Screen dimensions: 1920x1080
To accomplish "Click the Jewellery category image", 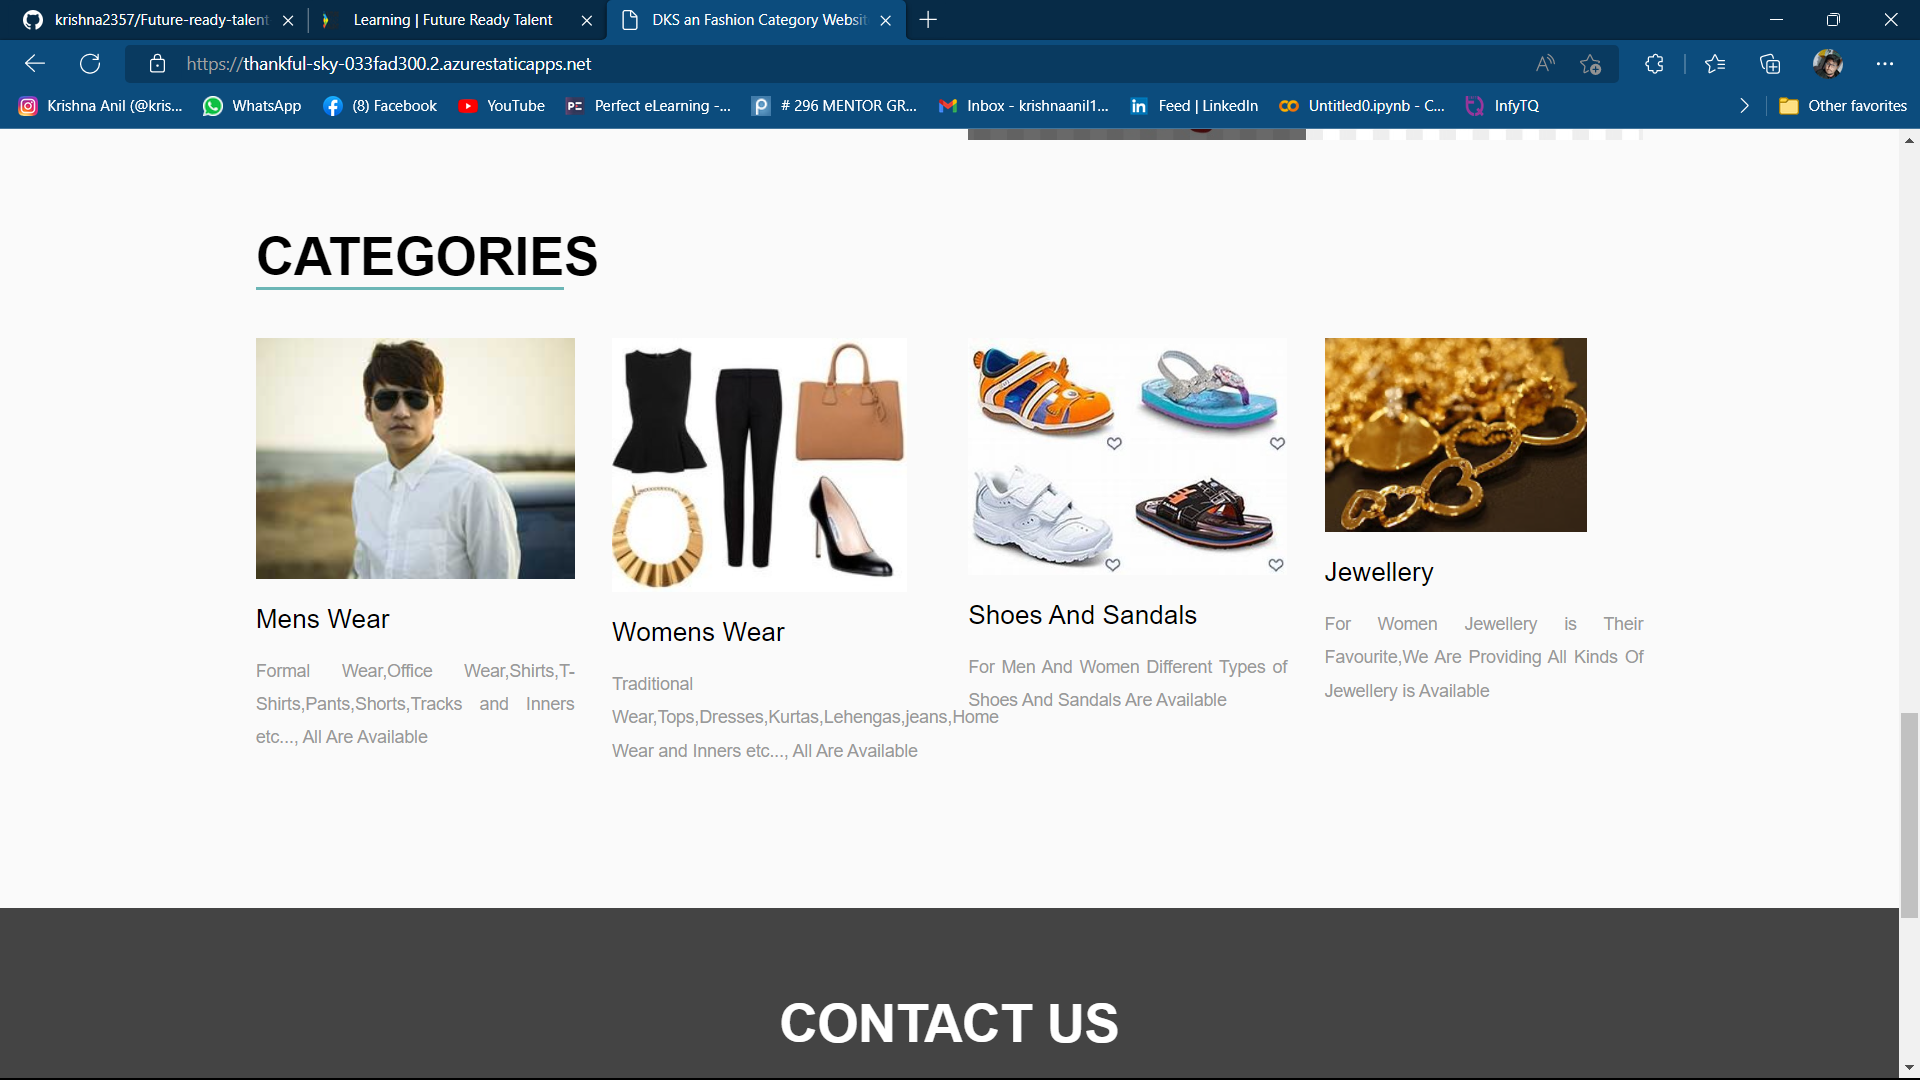I will (x=1455, y=435).
